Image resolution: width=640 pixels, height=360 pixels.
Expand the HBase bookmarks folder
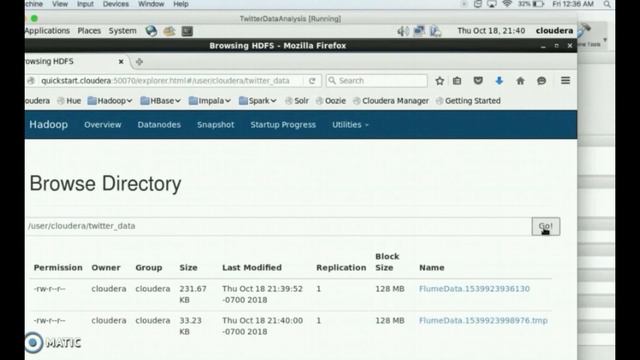click(160, 101)
